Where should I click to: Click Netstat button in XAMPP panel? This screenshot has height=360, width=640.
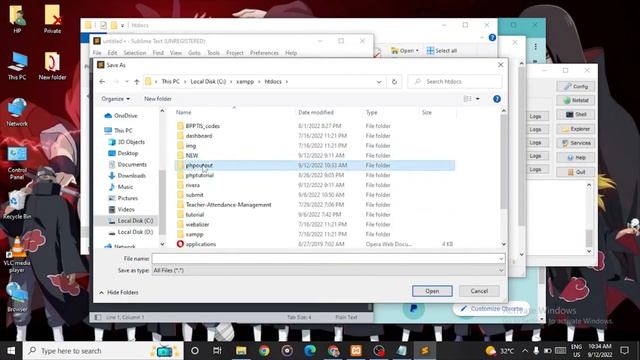[576, 100]
